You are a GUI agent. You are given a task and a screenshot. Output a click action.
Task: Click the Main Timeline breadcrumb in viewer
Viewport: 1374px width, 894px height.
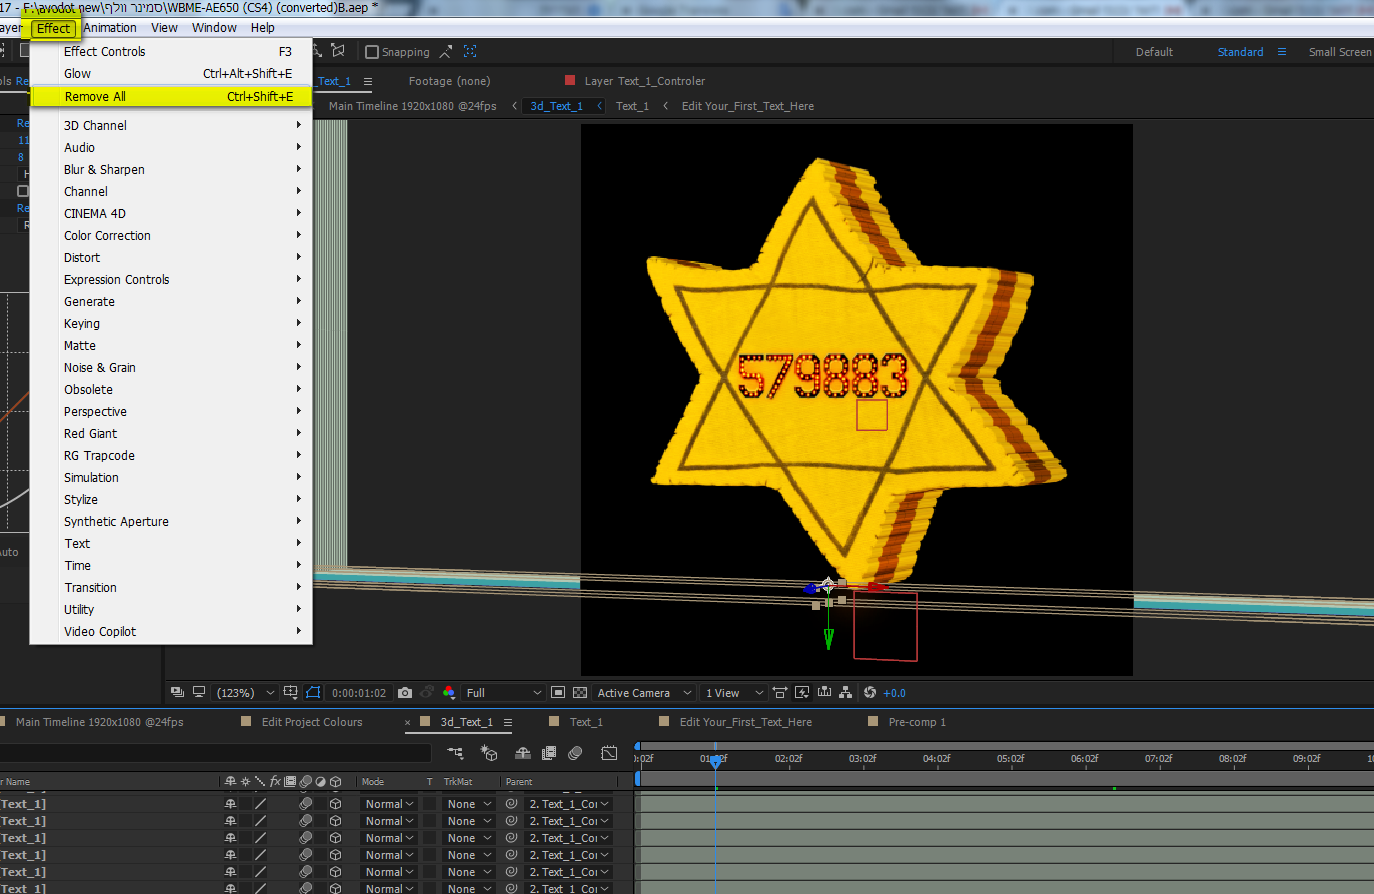412,106
